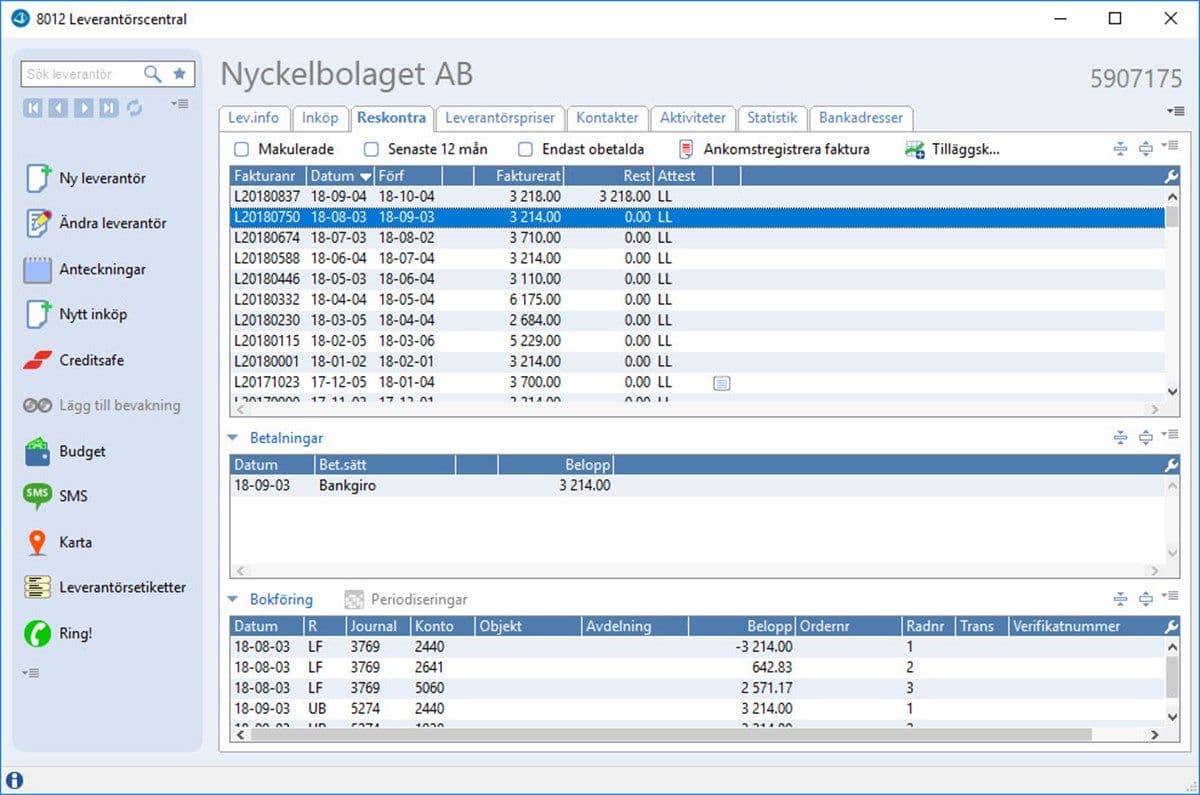
Task: Select invoice row L20180674
Action: pyautogui.click(x=697, y=238)
